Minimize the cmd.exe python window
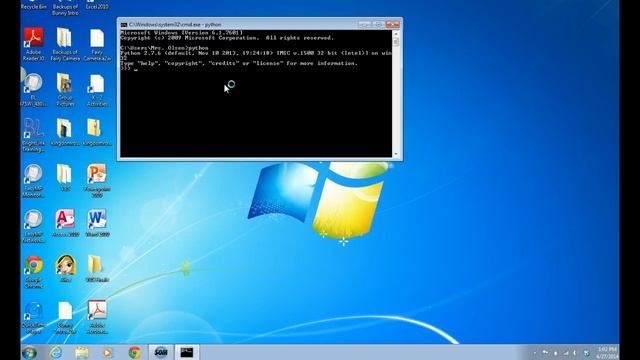 click(x=364, y=24)
